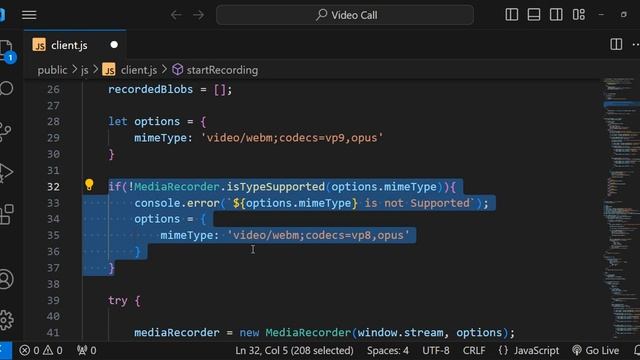
Task: Change line endings via 'CRLF'
Action: click(x=474, y=350)
